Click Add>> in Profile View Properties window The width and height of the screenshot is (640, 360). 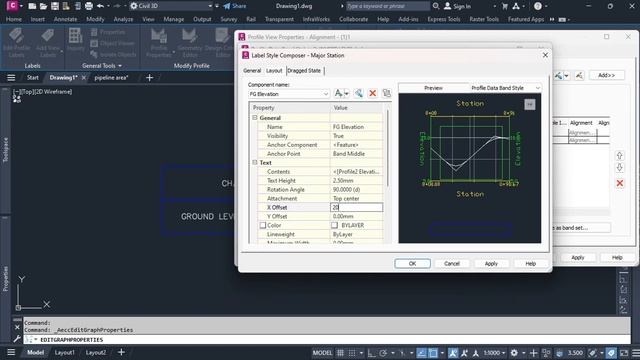click(x=607, y=75)
